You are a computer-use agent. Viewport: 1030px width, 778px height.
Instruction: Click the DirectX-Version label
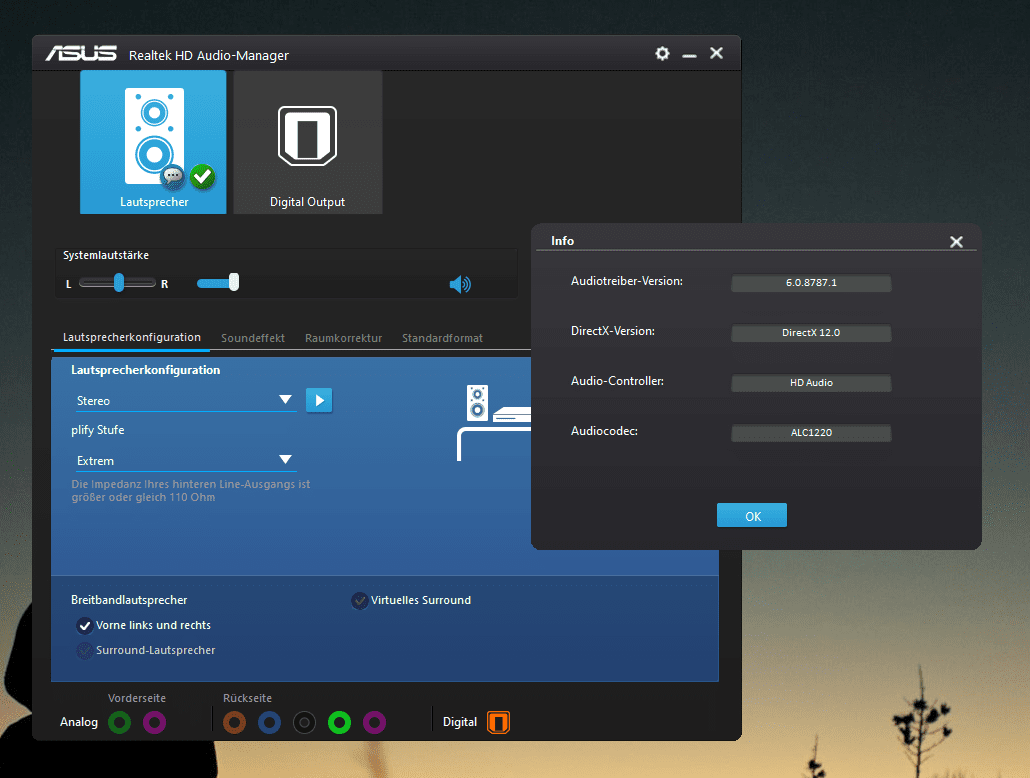click(613, 331)
